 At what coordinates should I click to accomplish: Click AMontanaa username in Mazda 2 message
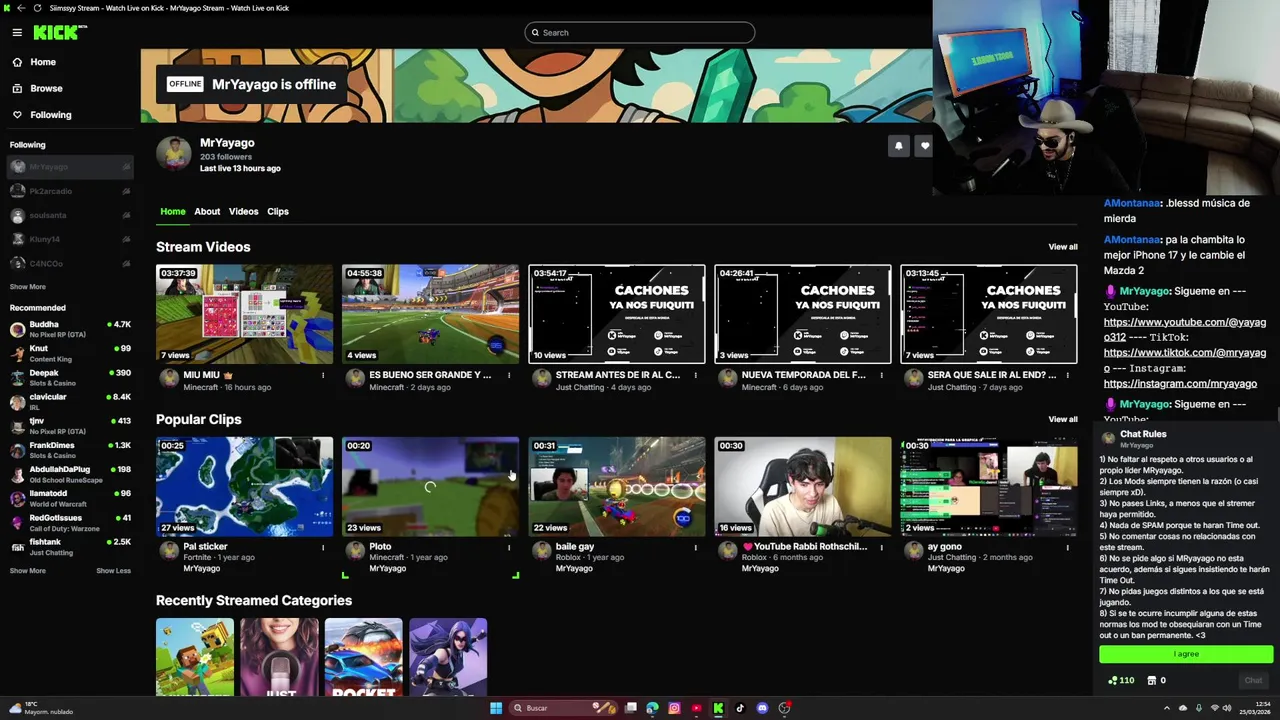coord(1132,240)
